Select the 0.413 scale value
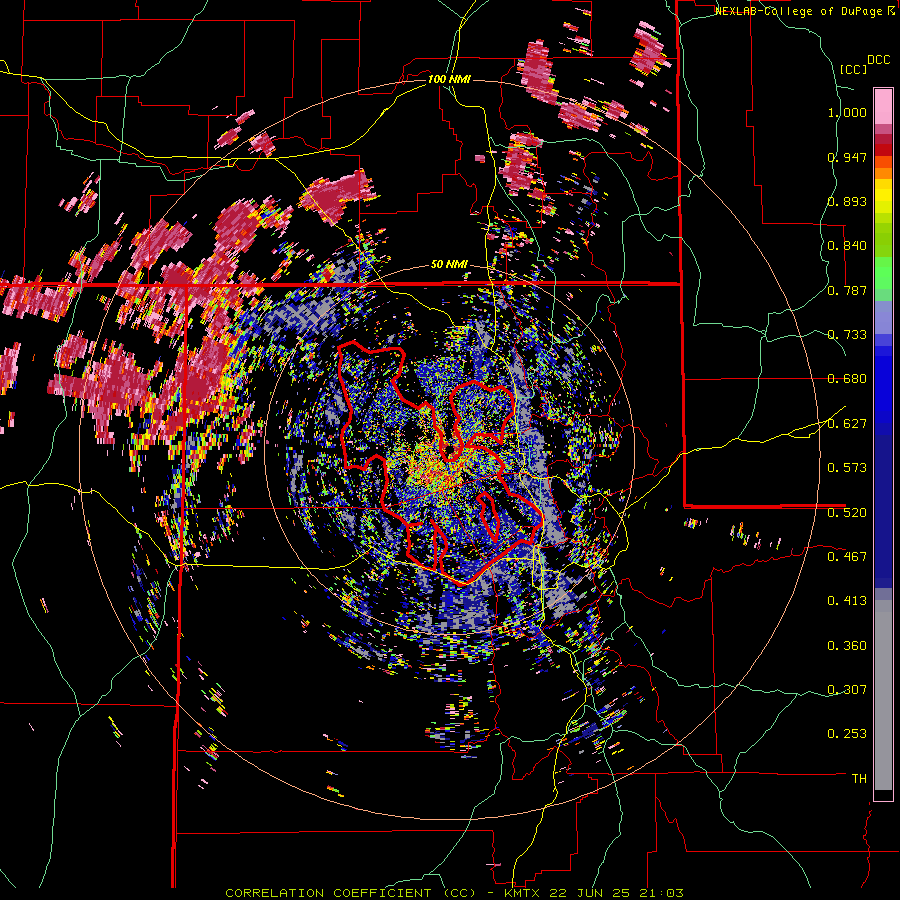This screenshot has width=900, height=900. point(847,601)
